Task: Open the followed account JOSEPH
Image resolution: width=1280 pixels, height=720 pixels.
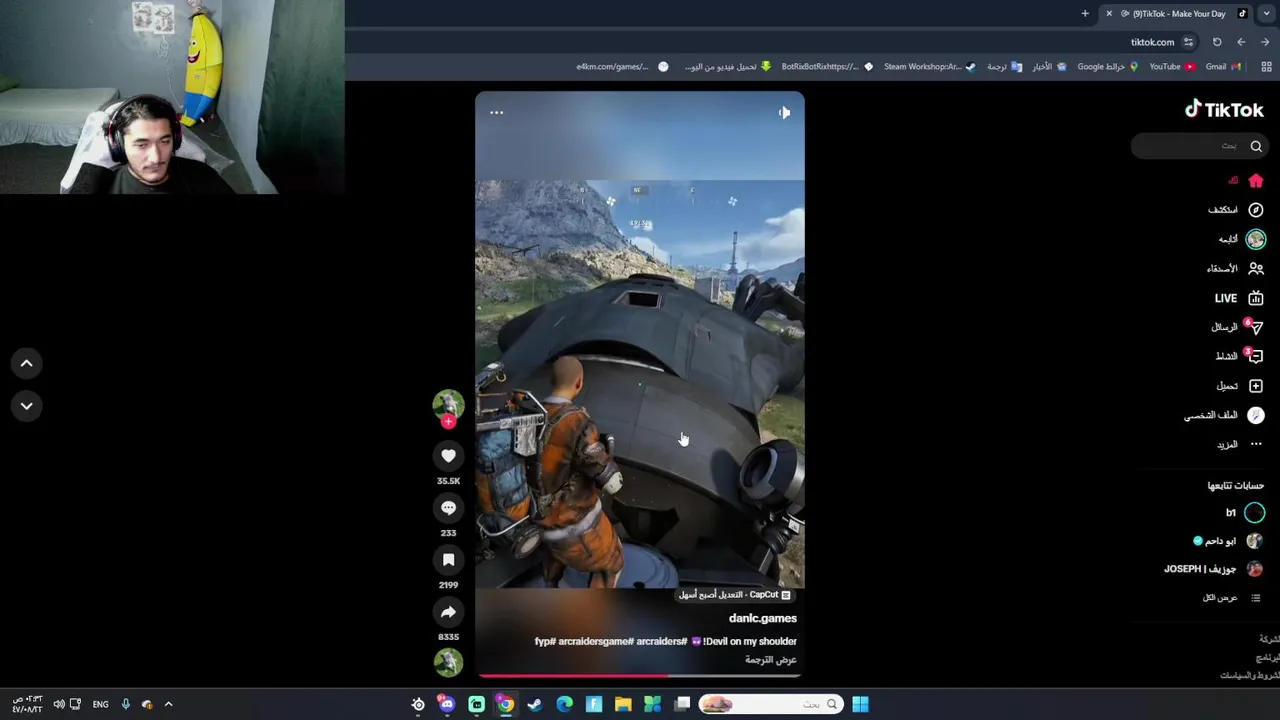Action: [x=1214, y=569]
